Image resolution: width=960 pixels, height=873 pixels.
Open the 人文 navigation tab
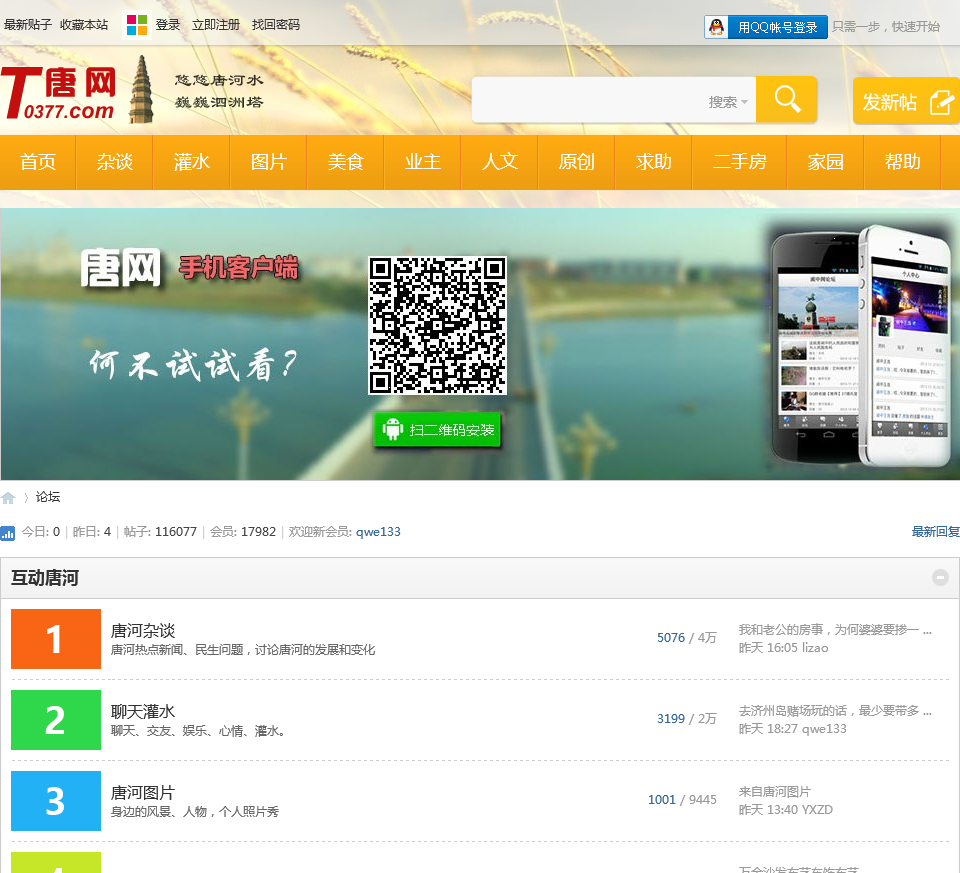pyautogui.click(x=500, y=162)
